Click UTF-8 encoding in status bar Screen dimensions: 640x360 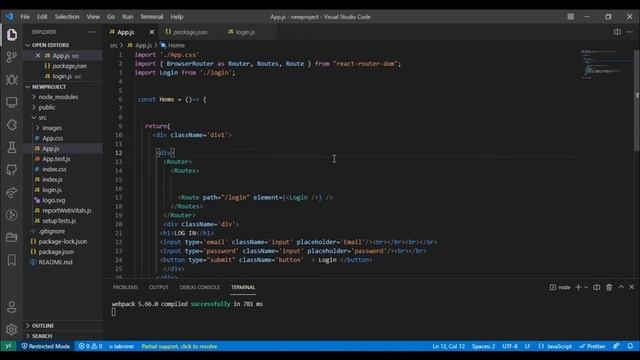(510, 346)
